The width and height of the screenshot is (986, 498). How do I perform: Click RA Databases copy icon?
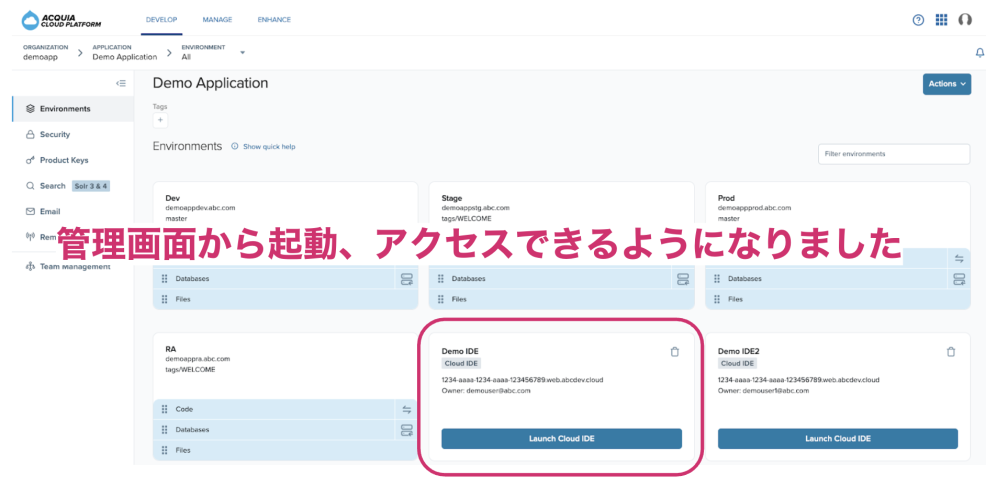406,430
